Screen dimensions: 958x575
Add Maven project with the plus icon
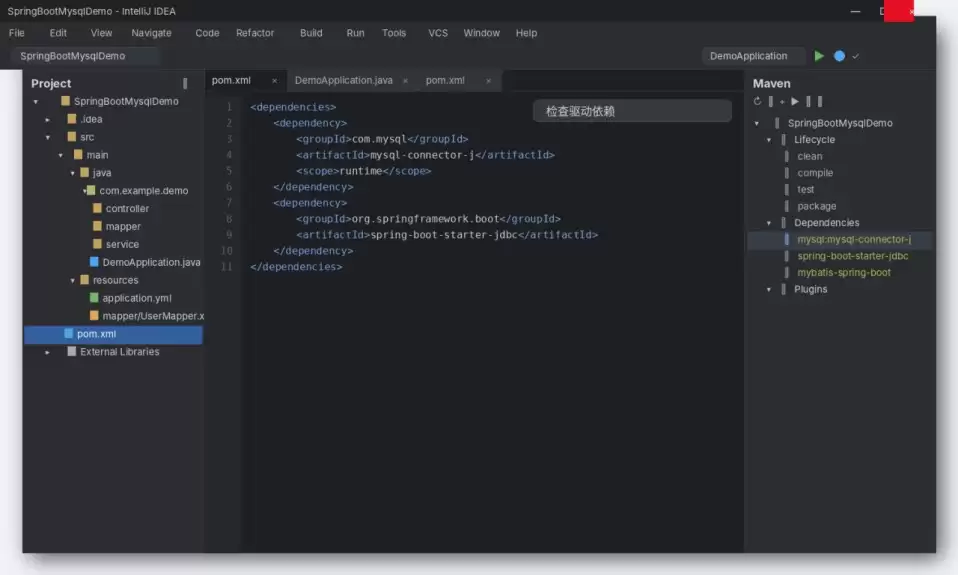782,102
